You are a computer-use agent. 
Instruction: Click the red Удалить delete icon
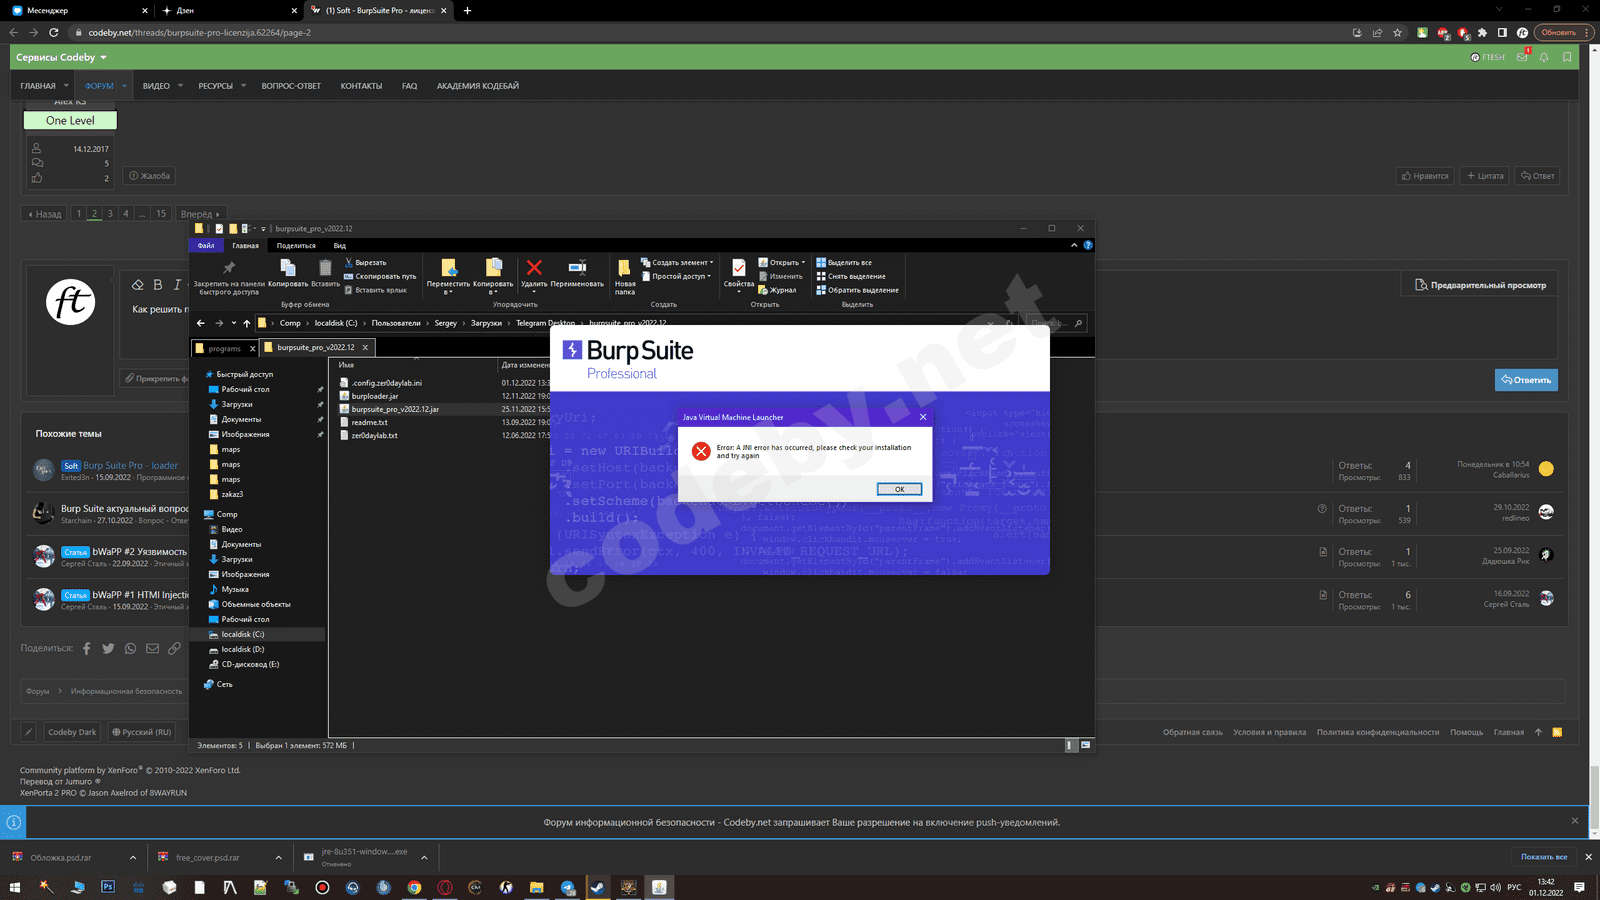pyautogui.click(x=534, y=268)
